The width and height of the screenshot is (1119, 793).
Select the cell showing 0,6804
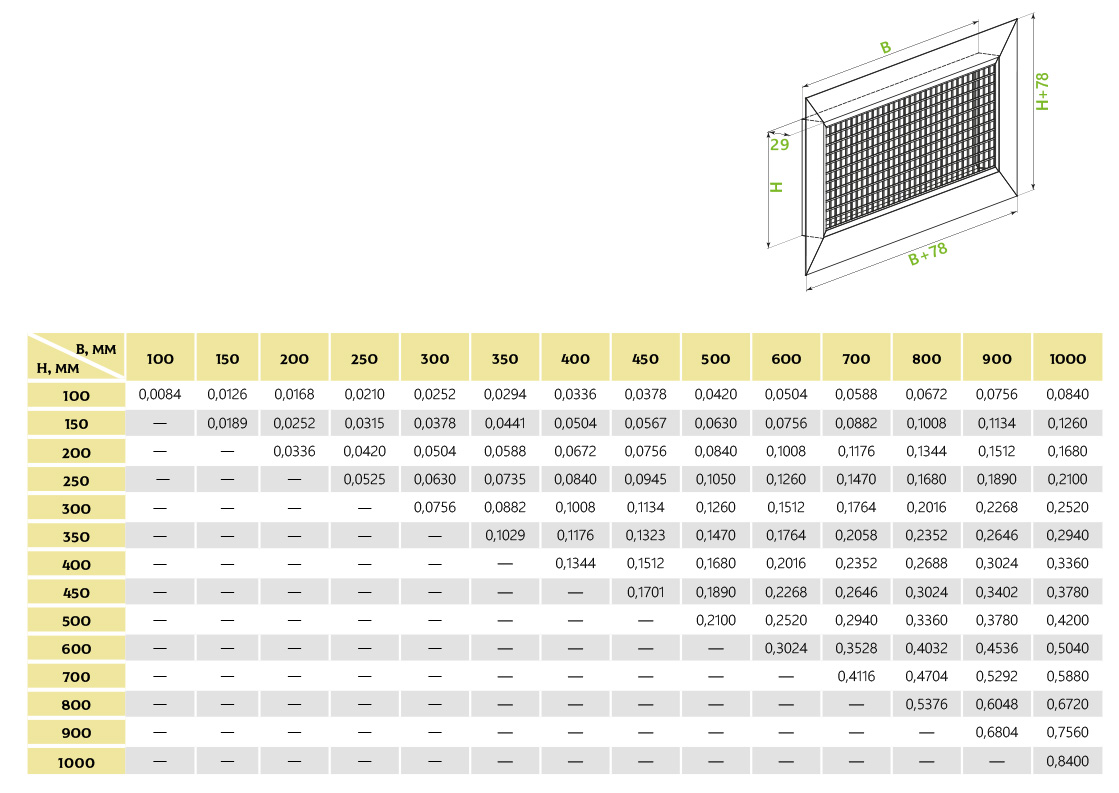(997, 733)
